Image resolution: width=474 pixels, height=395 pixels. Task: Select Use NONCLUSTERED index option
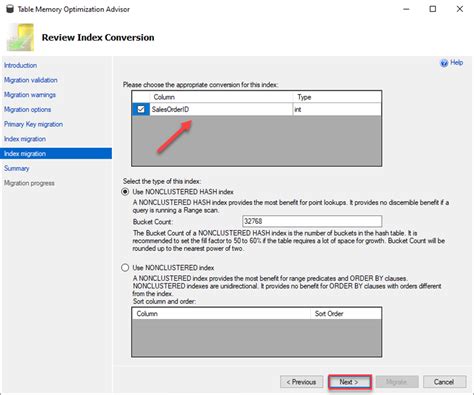click(125, 268)
